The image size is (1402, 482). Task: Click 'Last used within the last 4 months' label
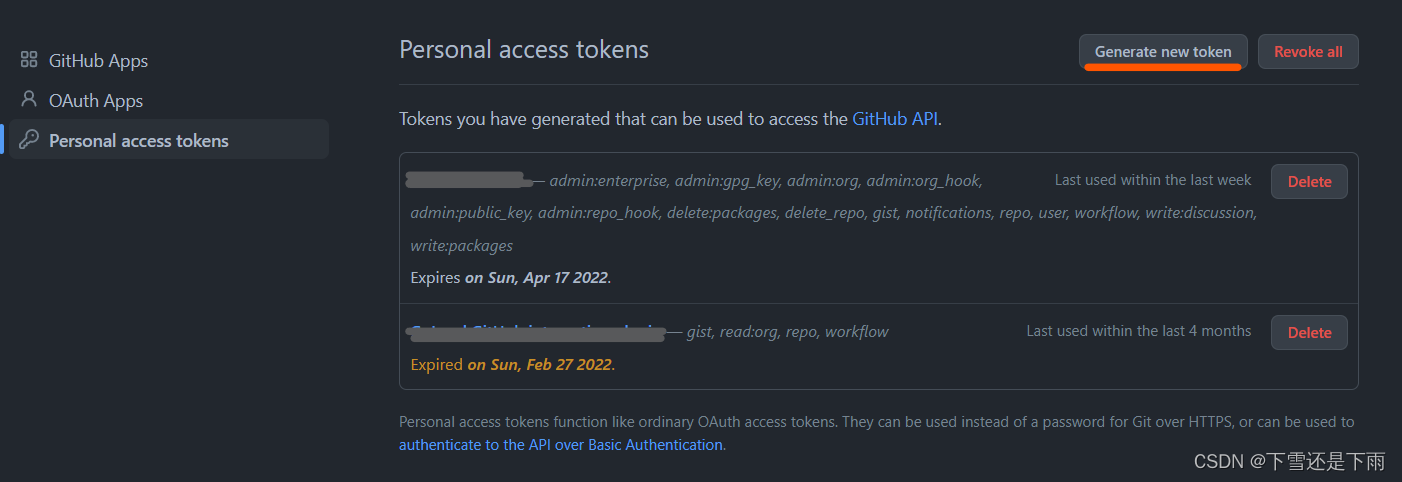point(1138,331)
